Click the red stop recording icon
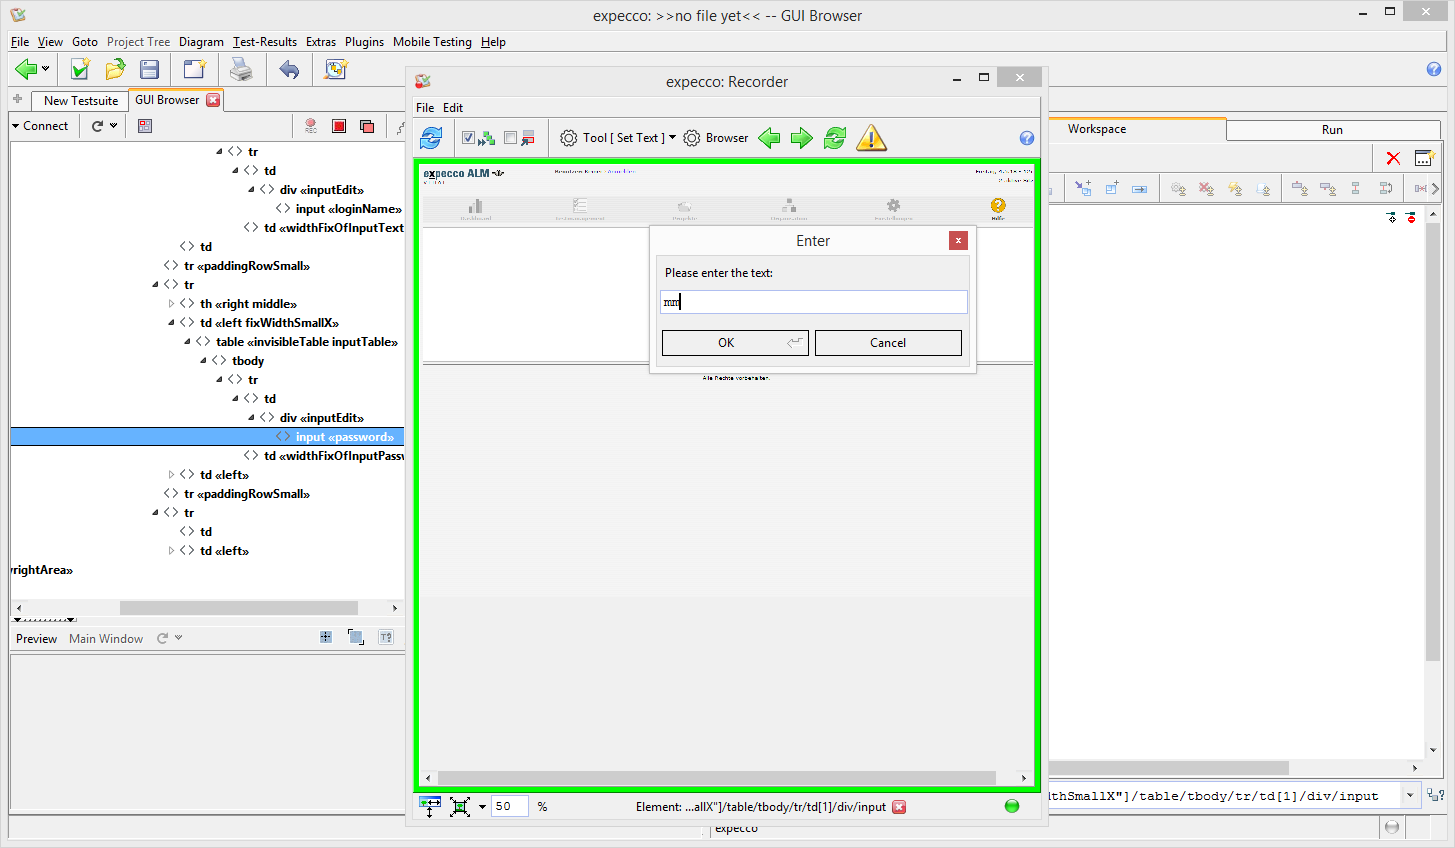The image size is (1455, 848). 339,126
